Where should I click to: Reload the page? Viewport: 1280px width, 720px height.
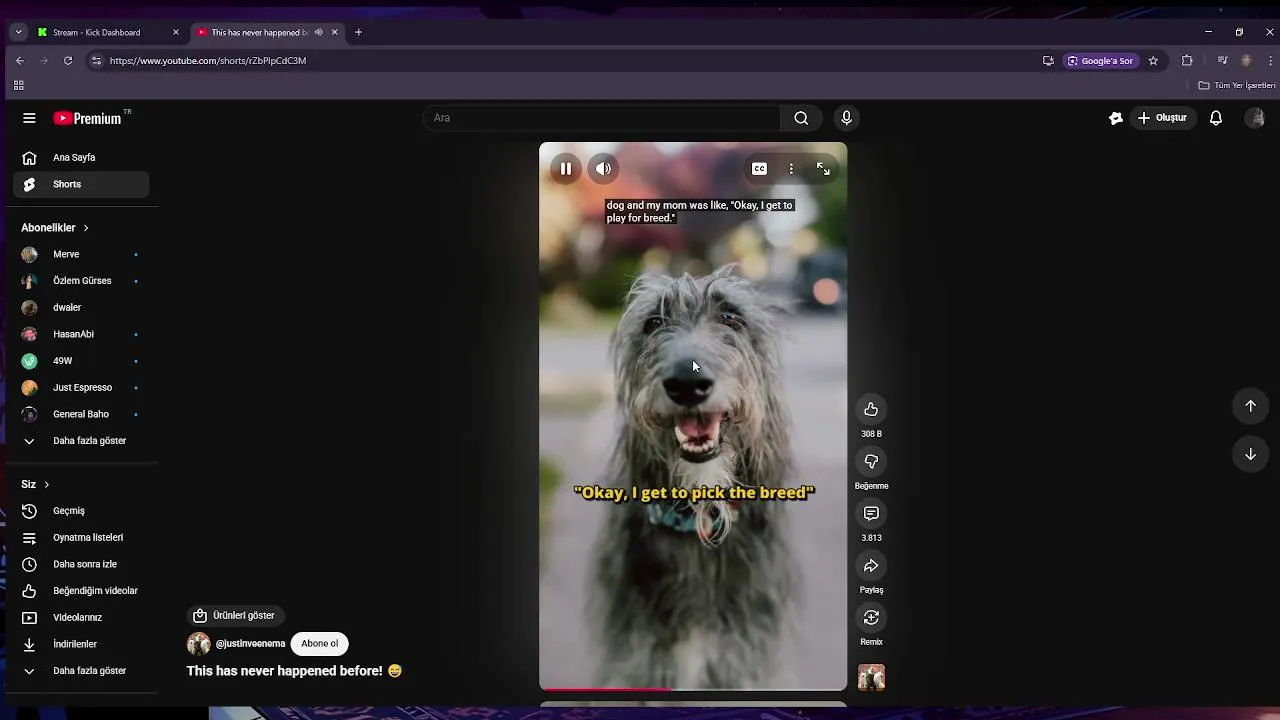pyautogui.click(x=68, y=60)
